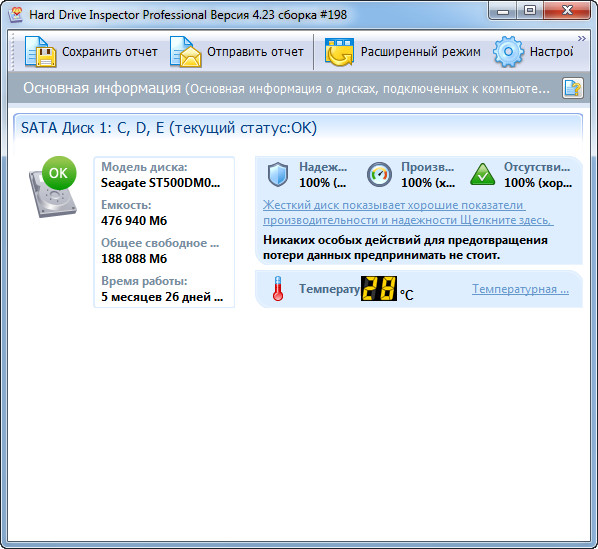
Task: Click the Отсутстви... 100% errors text
Action: click(538, 175)
